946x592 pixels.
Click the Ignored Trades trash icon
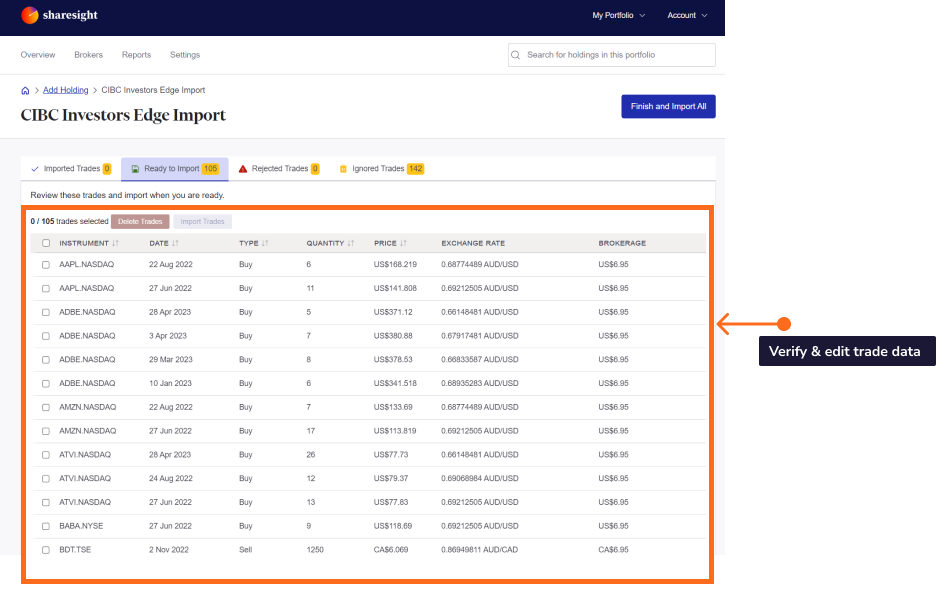point(343,169)
